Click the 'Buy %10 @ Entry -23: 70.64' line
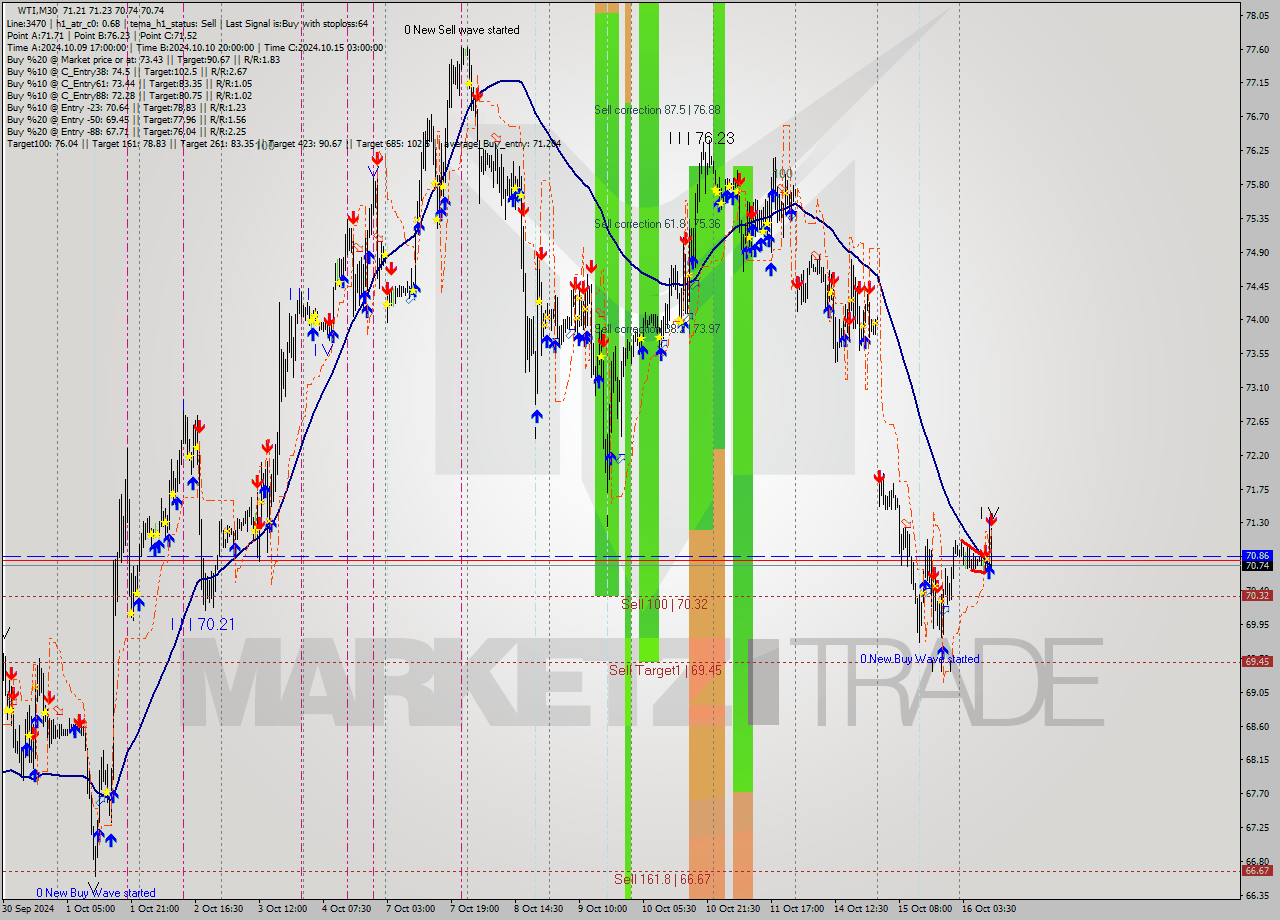This screenshot has width=1280, height=920. (x=126, y=107)
